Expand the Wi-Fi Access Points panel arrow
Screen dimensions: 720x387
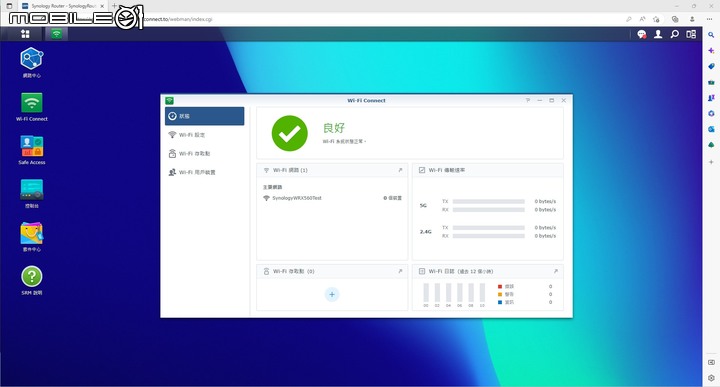tap(400, 271)
